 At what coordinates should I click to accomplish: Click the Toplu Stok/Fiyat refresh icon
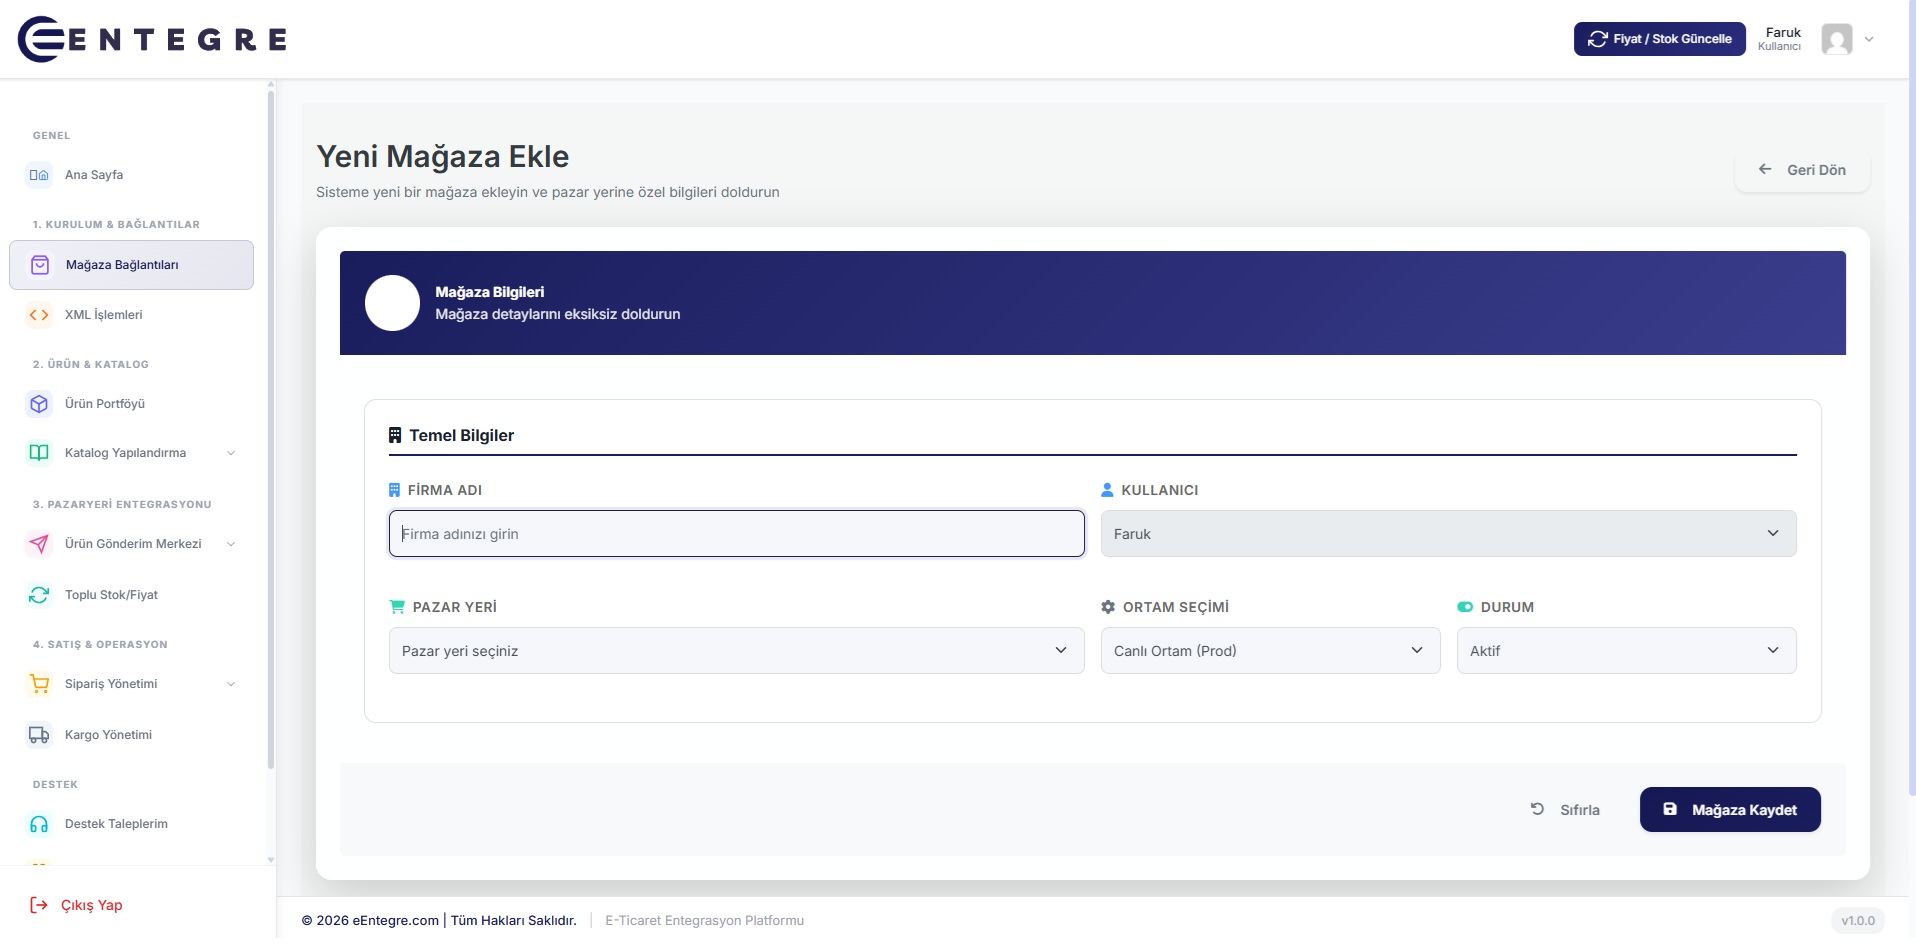click(x=39, y=595)
